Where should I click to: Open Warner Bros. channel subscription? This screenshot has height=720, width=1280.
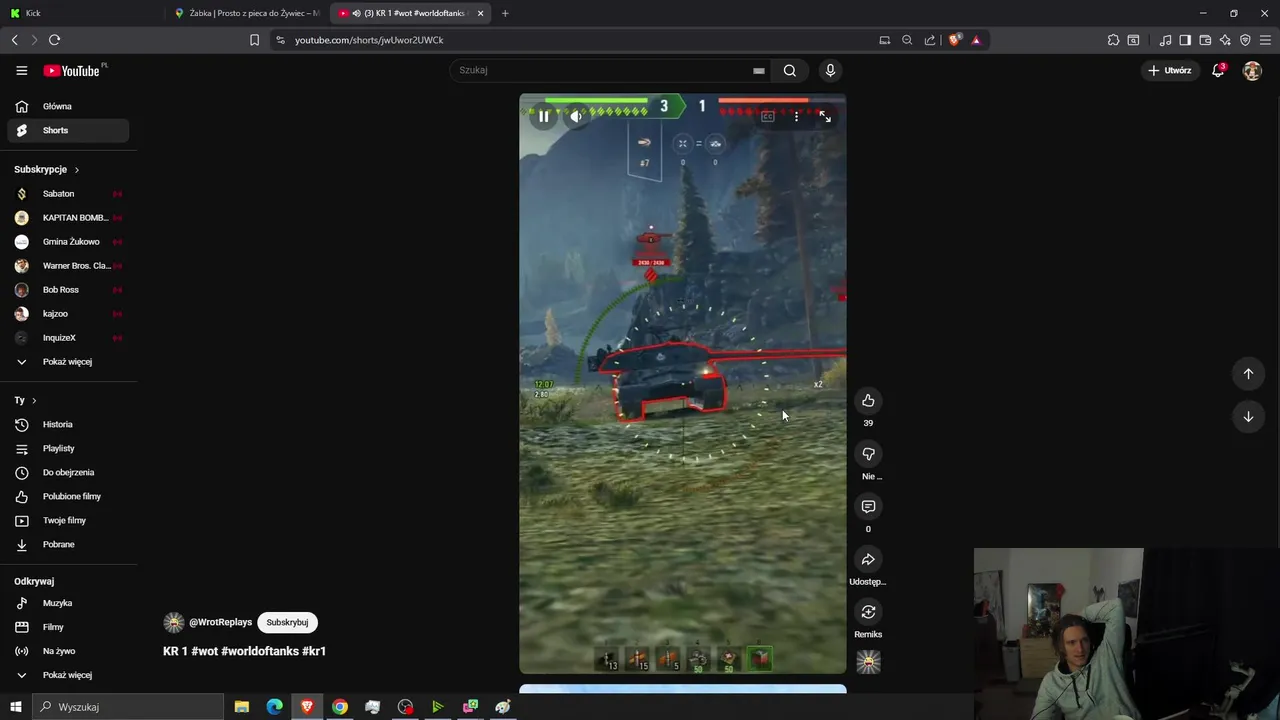tap(67, 266)
